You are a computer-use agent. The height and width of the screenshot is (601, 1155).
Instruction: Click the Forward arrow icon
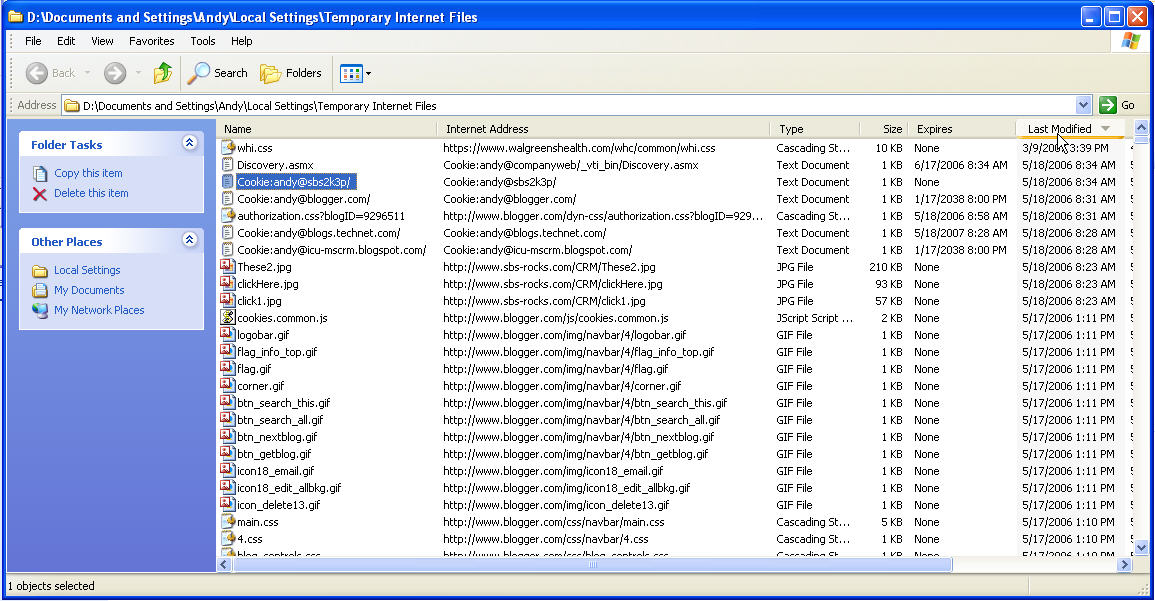point(115,73)
